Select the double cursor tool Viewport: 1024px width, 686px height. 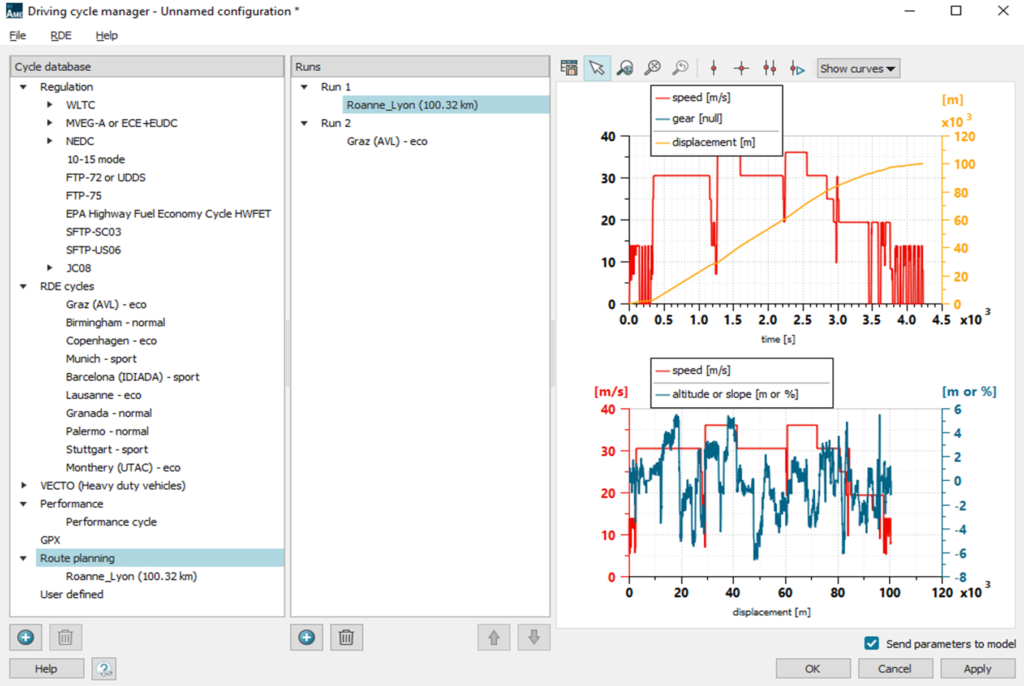coord(769,68)
